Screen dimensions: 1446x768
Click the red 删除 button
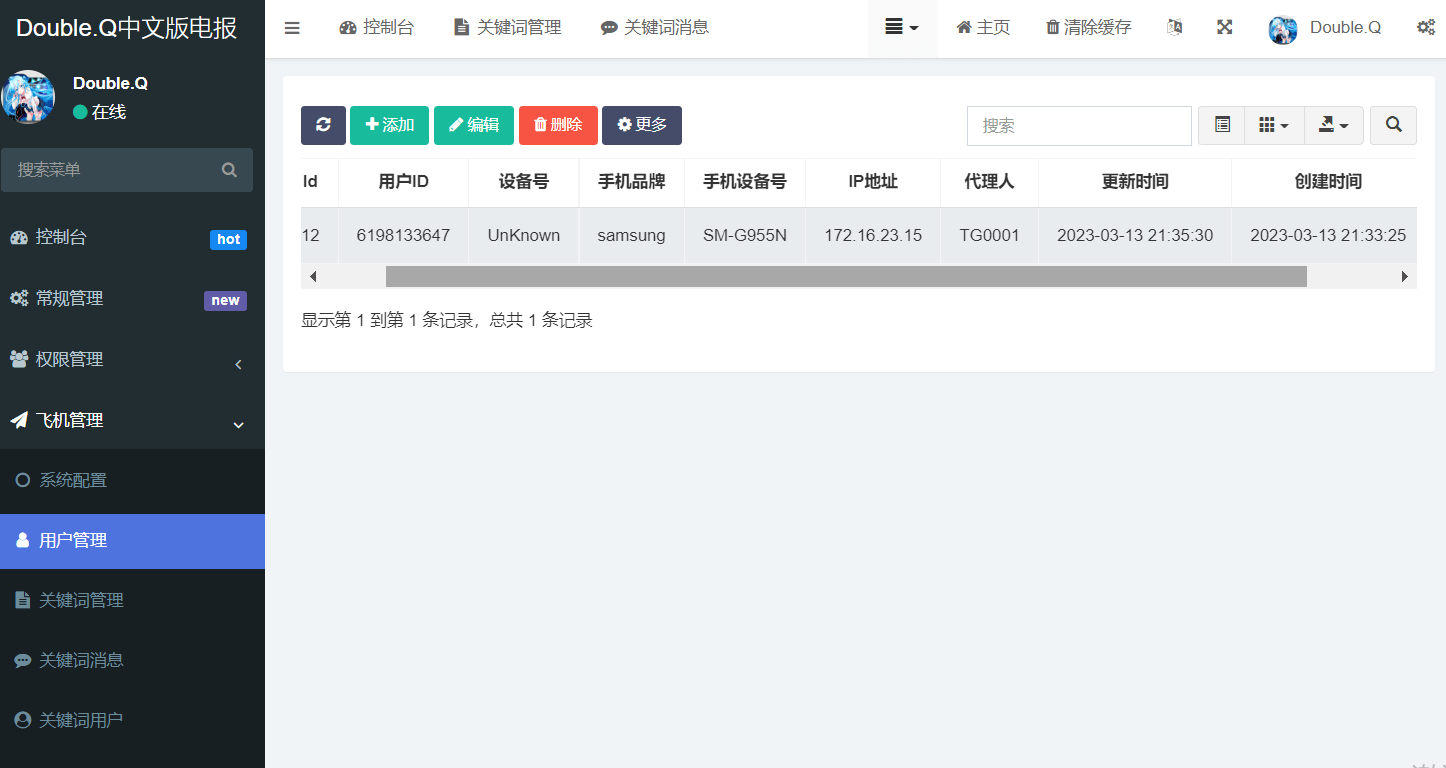coord(558,125)
